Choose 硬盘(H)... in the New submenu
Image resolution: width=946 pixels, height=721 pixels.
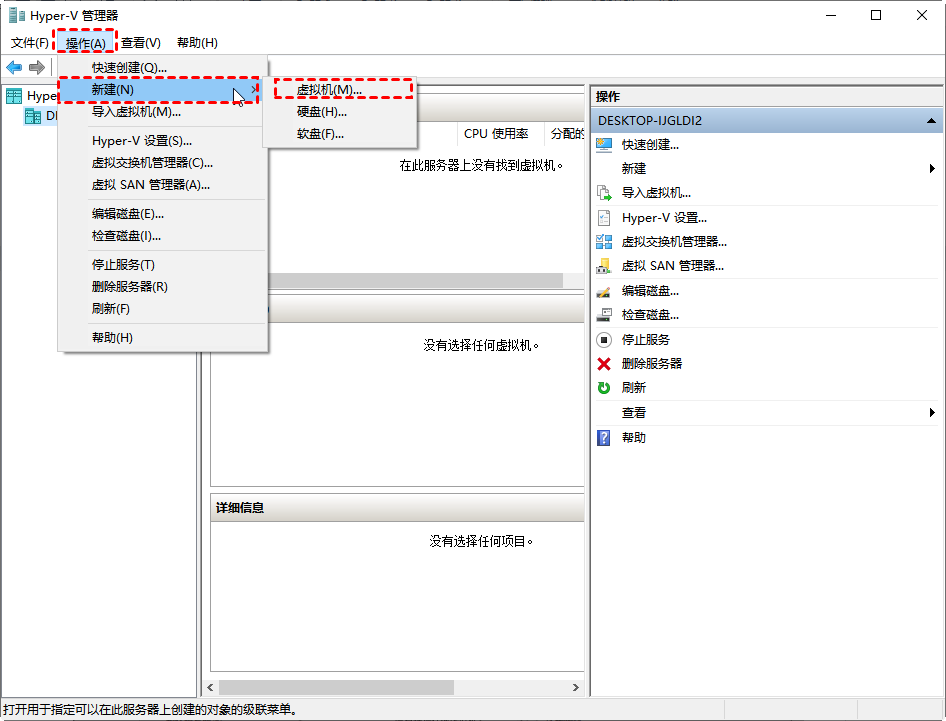[322, 112]
